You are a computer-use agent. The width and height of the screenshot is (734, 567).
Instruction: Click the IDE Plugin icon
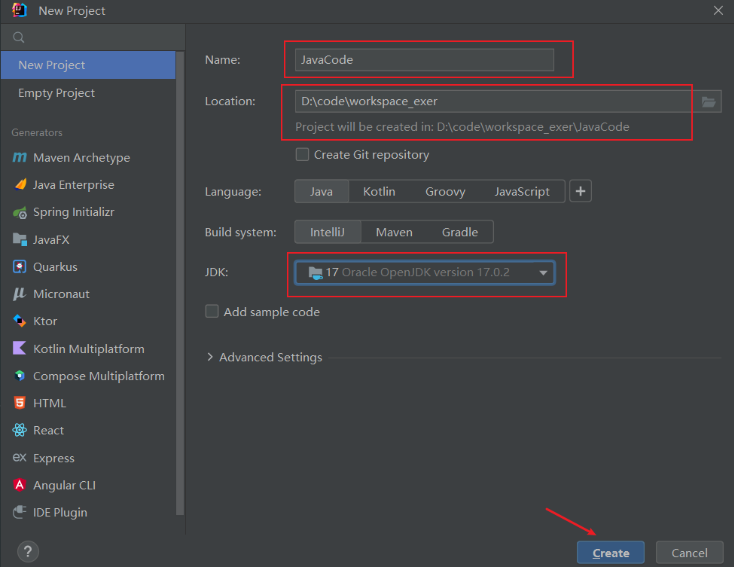[x=20, y=512]
